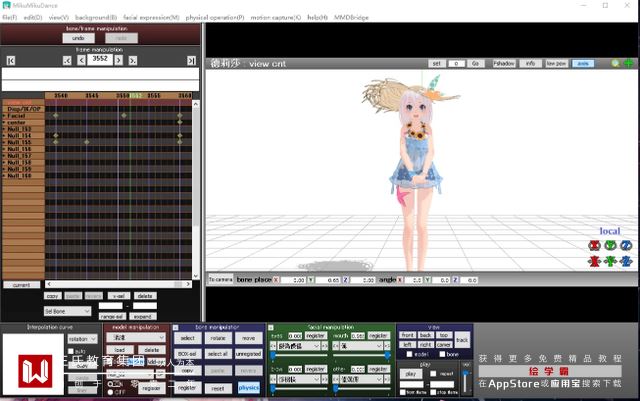
Task: Click next mouth morph arrow
Action: (x=387, y=346)
